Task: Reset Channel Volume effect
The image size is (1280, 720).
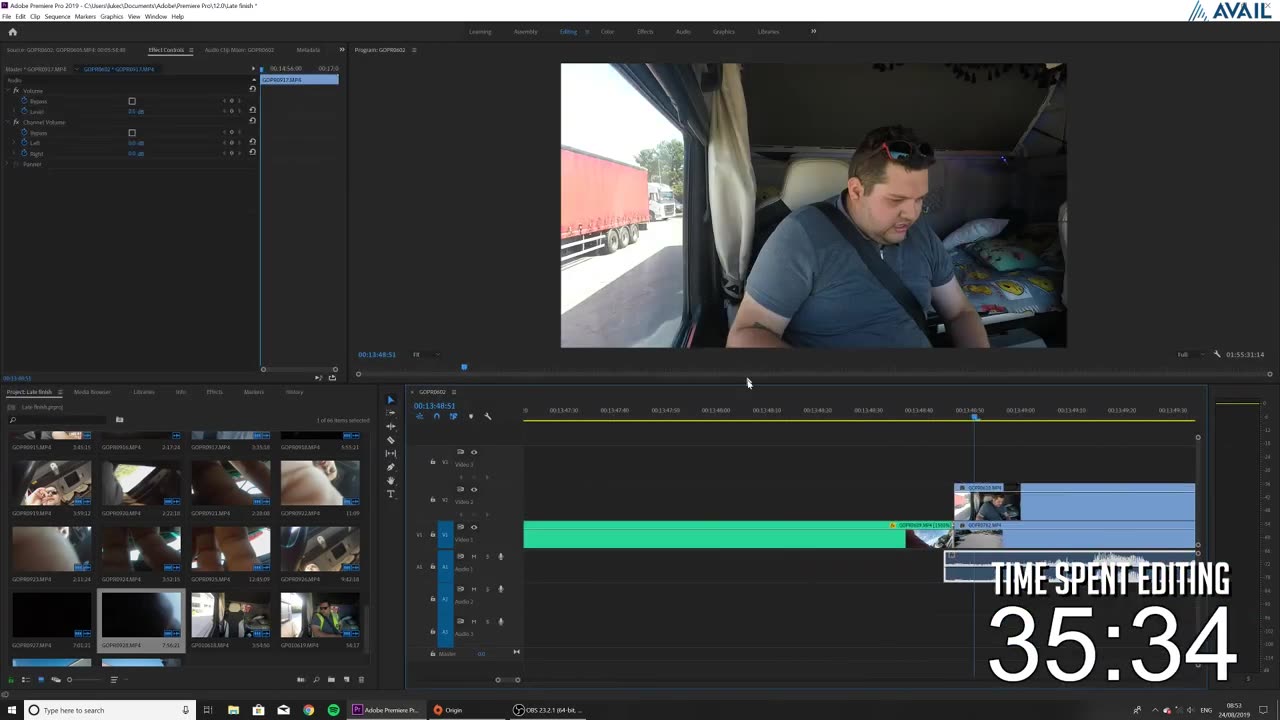Action: click(252, 121)
